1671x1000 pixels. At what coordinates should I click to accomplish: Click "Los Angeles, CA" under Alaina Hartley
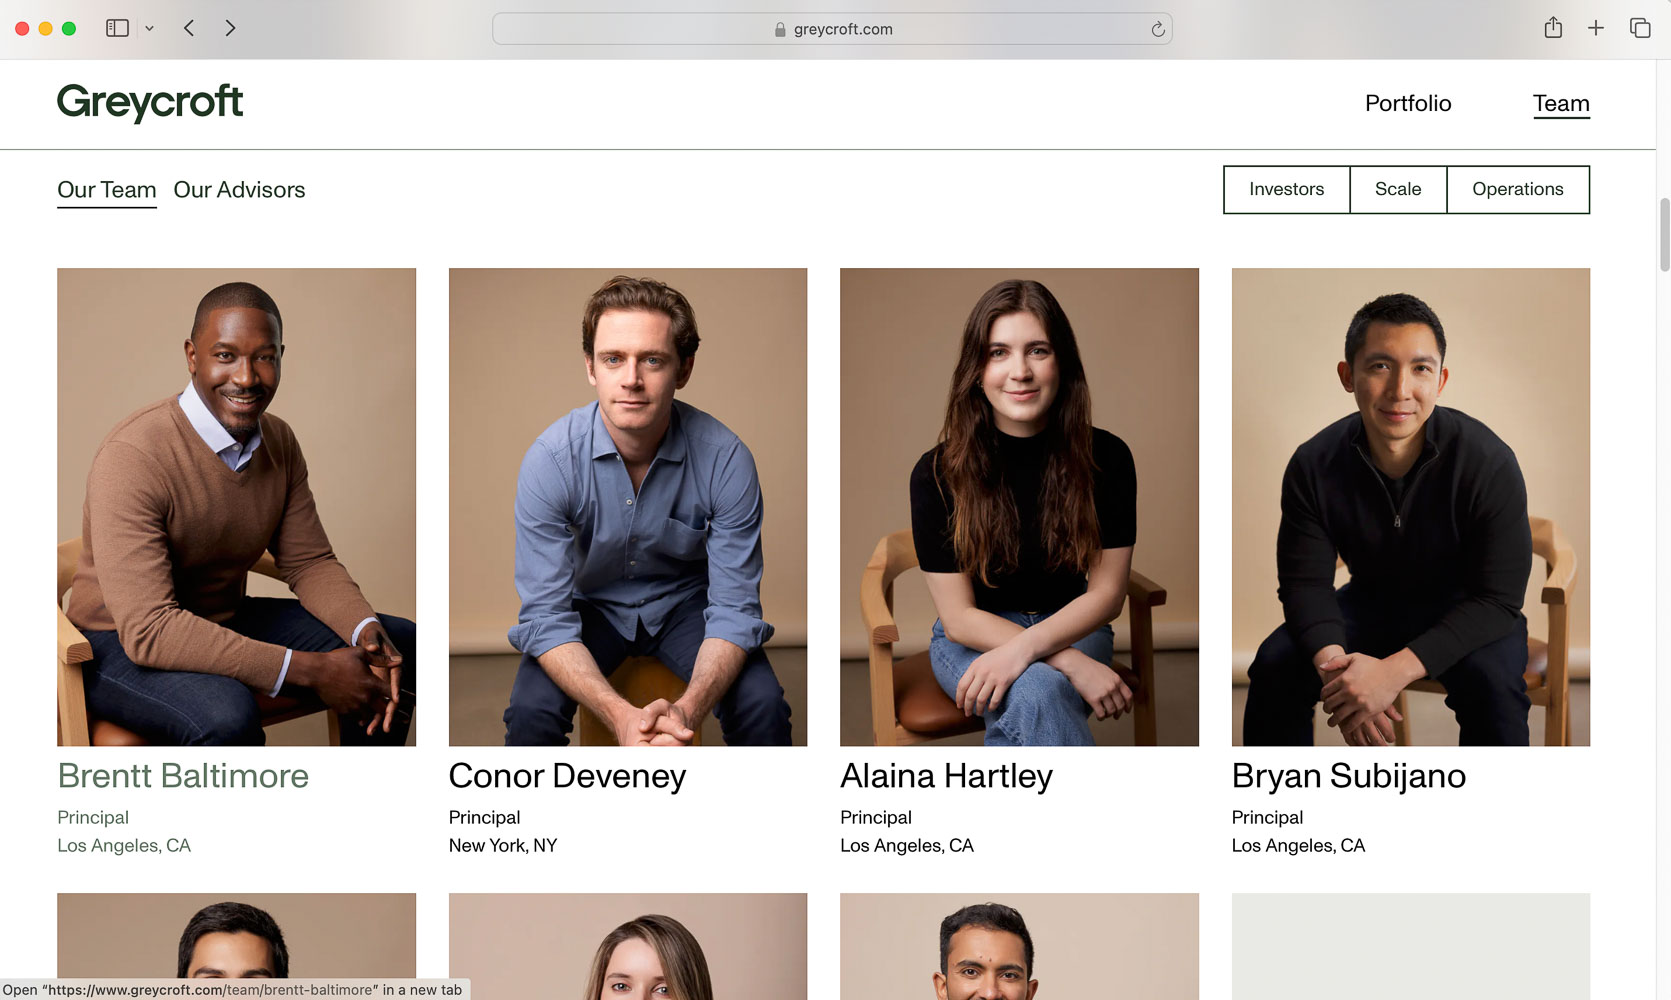[907, 846]
